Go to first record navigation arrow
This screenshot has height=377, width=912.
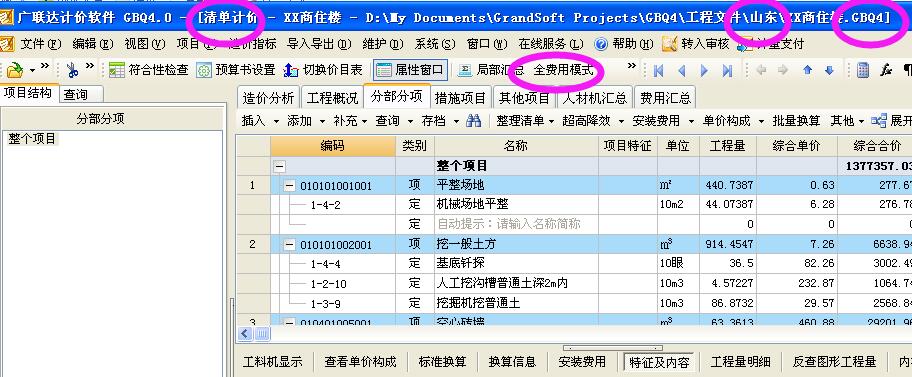(658, 70)
